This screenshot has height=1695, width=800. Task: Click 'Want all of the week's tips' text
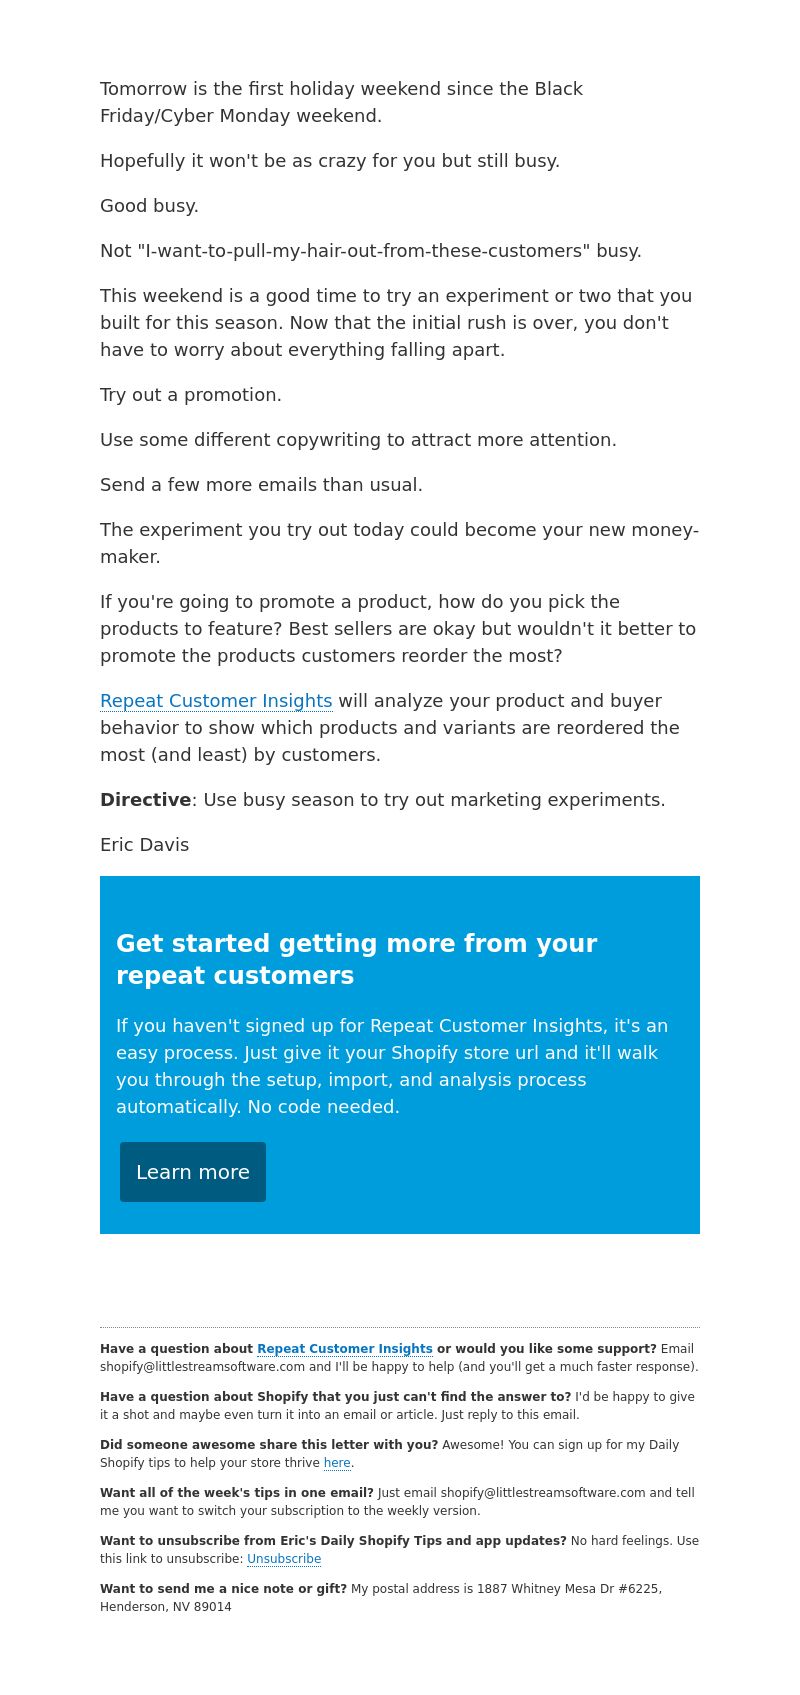tap(237, 1493)
